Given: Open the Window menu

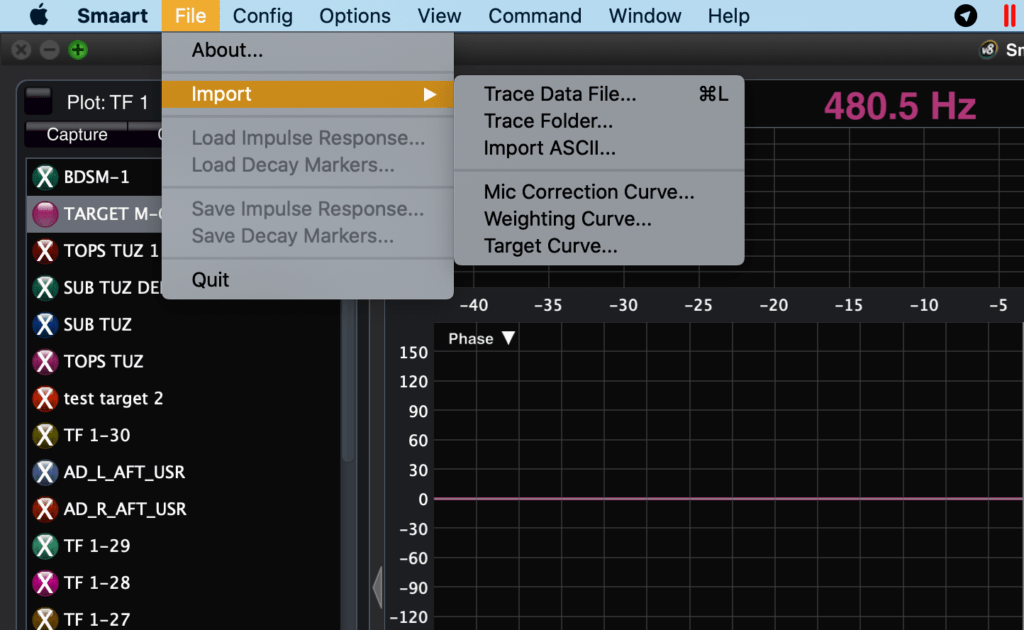Looking at the screenshot, I should point(645,16).
